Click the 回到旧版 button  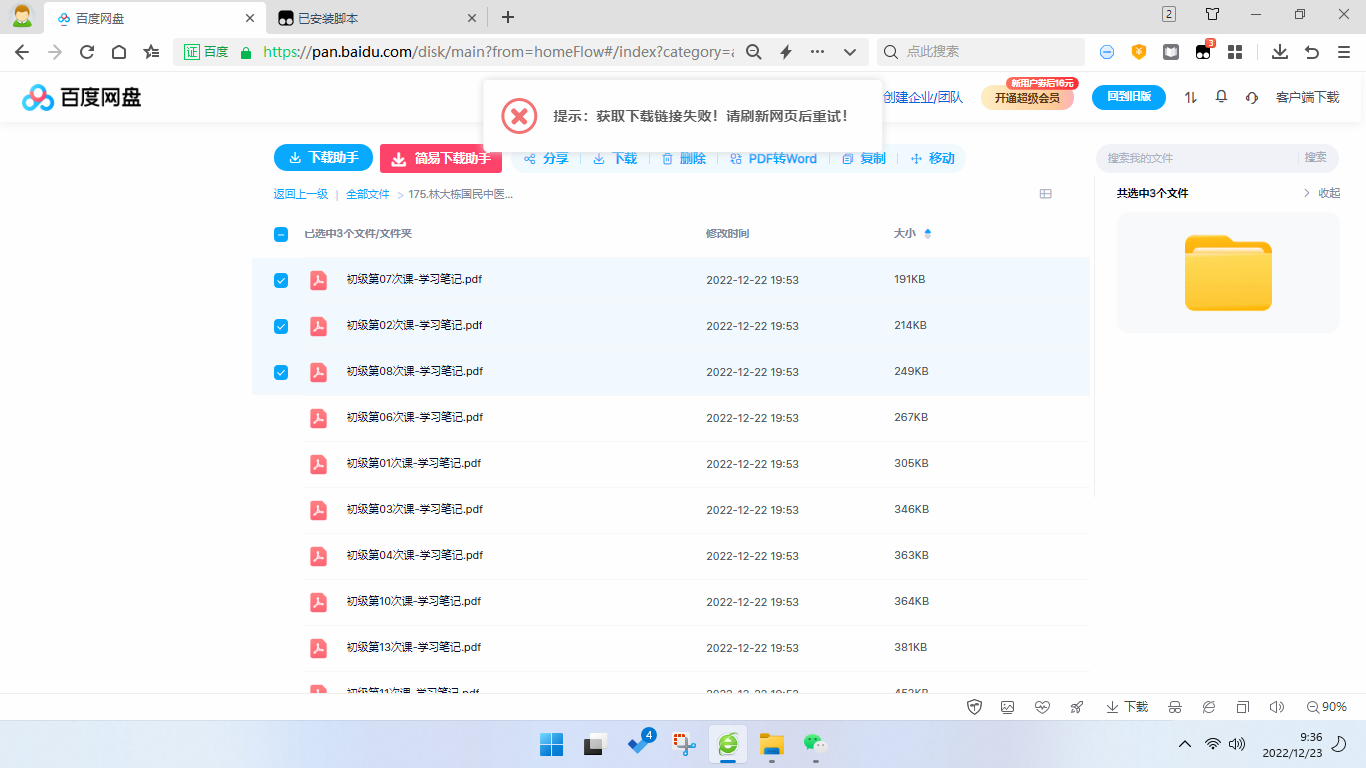pos(1128,97)
